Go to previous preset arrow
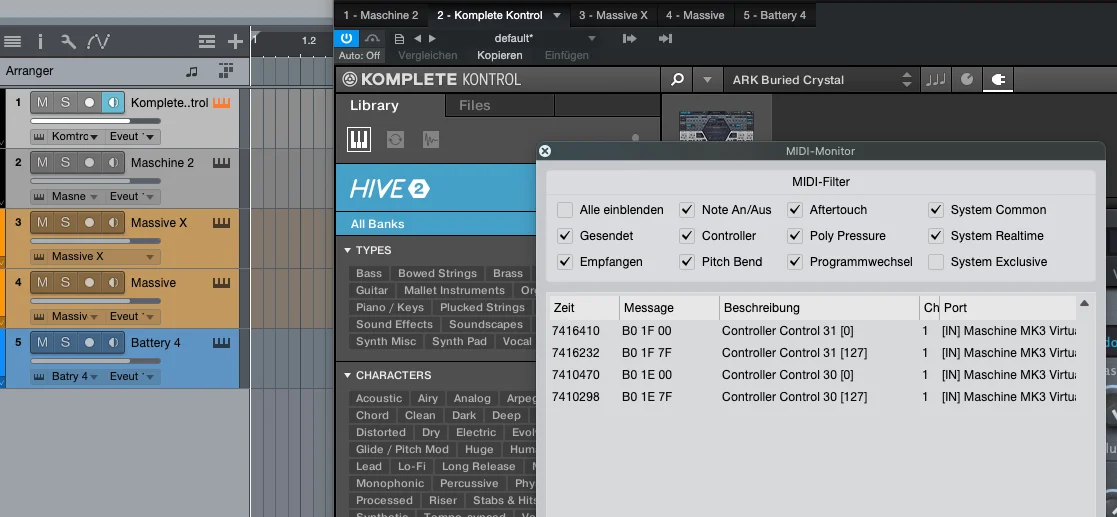 (x=417, y=38)
